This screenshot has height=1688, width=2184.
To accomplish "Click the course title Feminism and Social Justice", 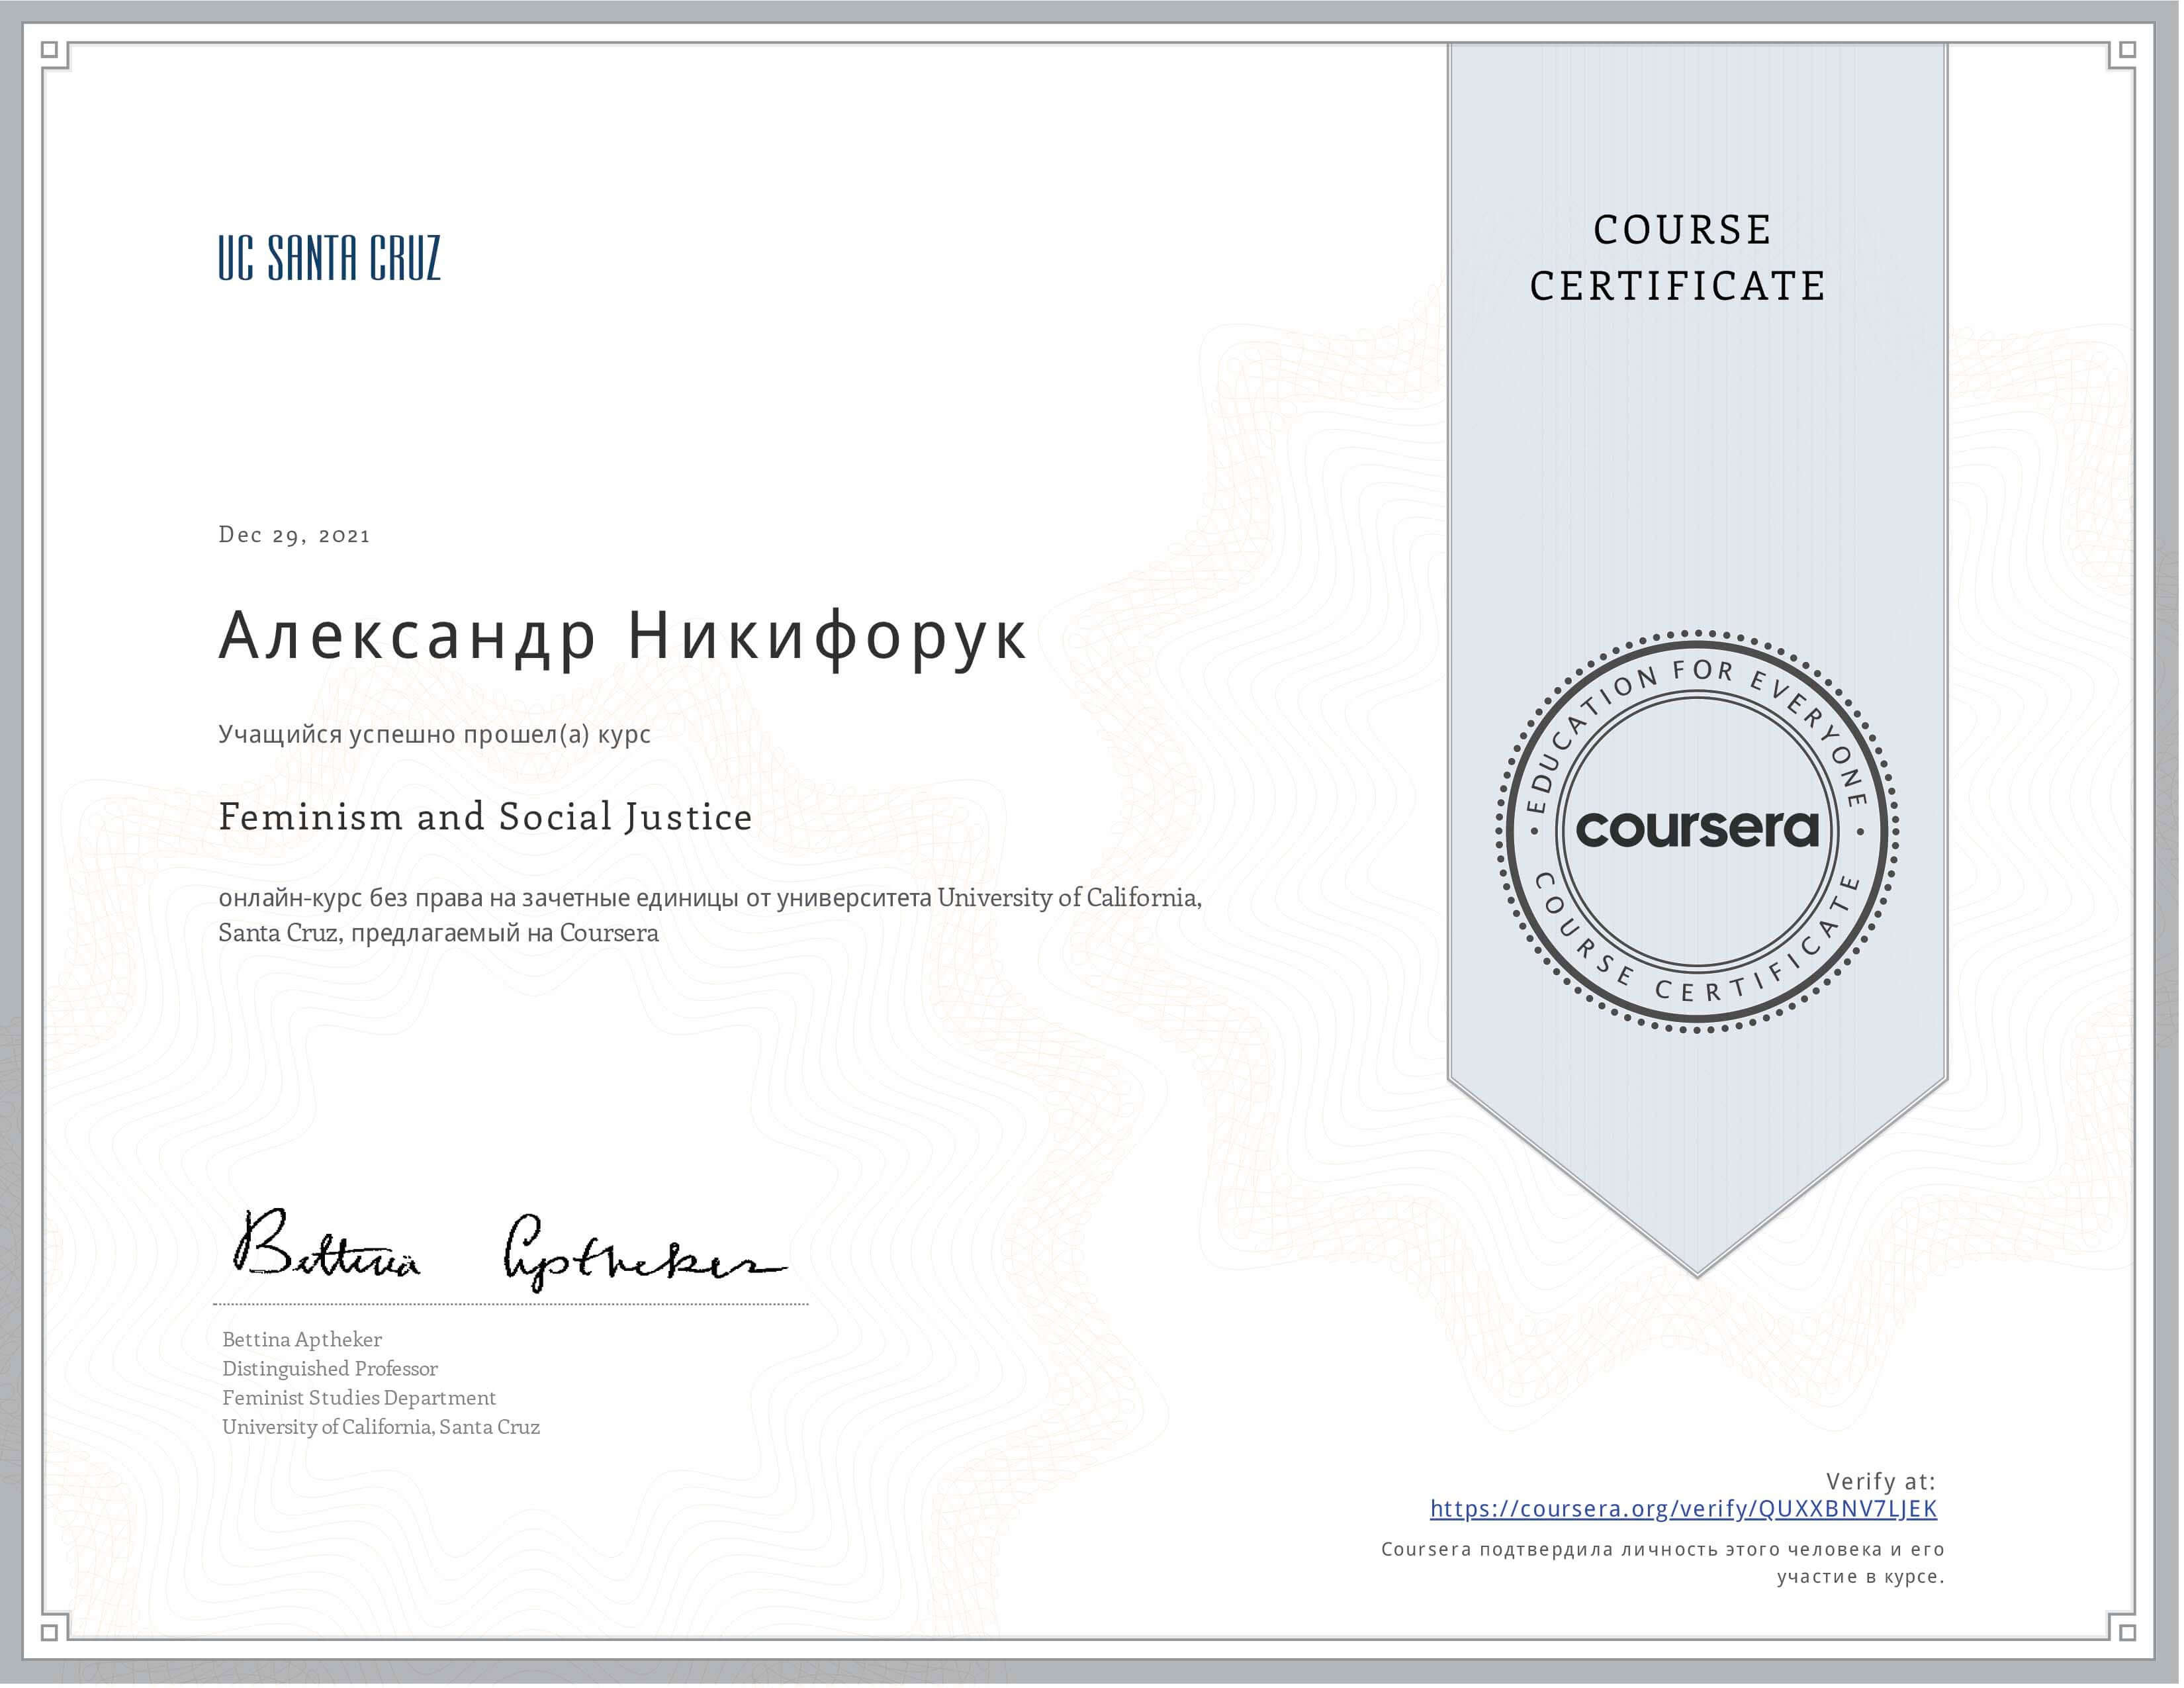I will point(485,817).
